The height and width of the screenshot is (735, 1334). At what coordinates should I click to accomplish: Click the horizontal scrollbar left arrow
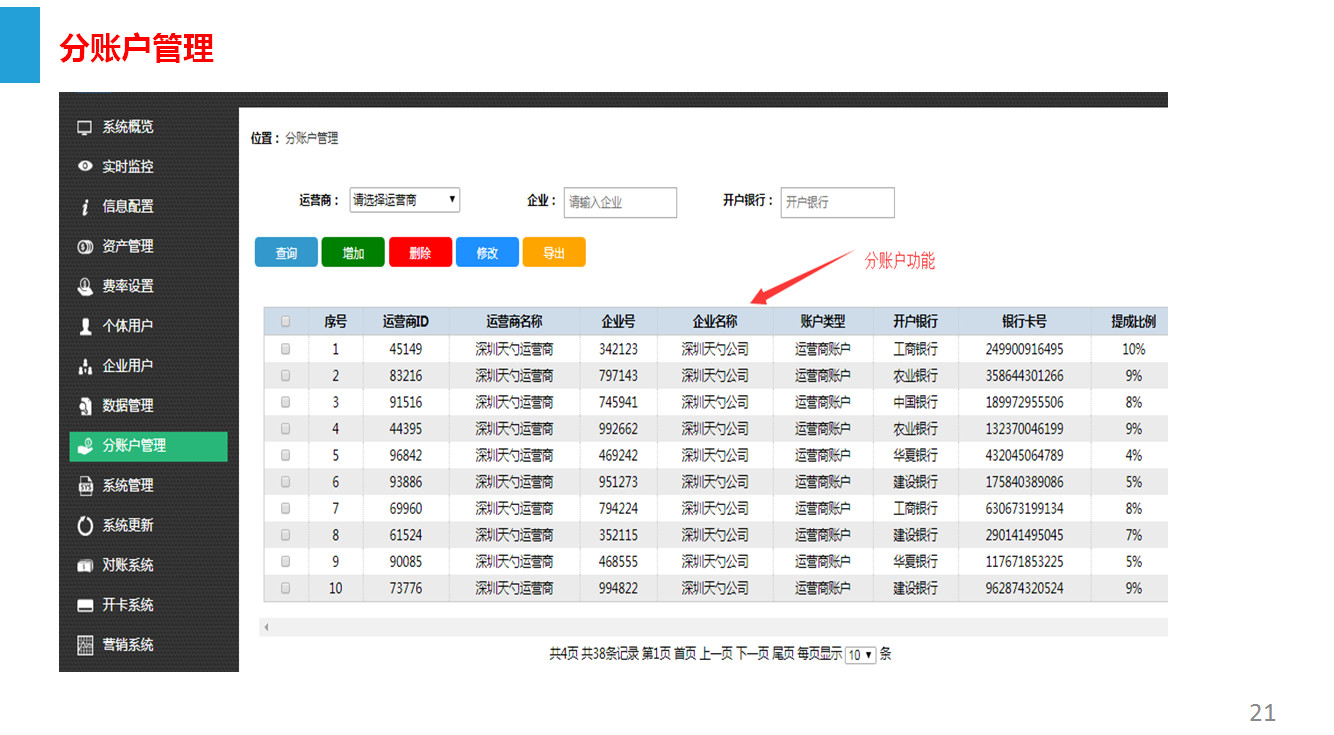tap(267, 627)
